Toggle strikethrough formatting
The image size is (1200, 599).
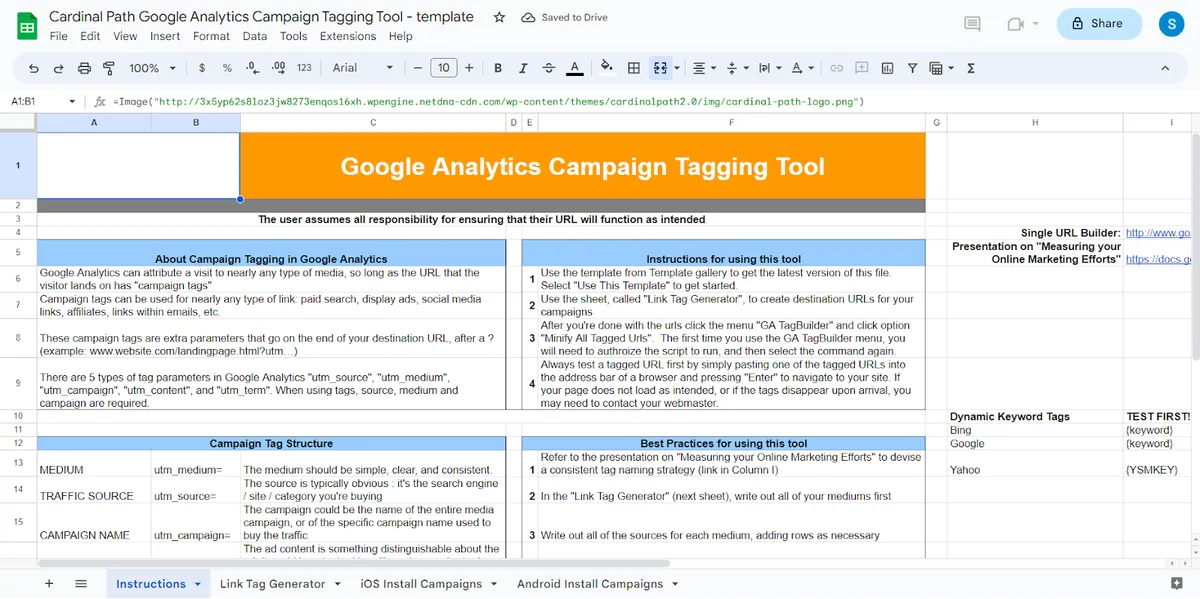click(x=547, y=68)
